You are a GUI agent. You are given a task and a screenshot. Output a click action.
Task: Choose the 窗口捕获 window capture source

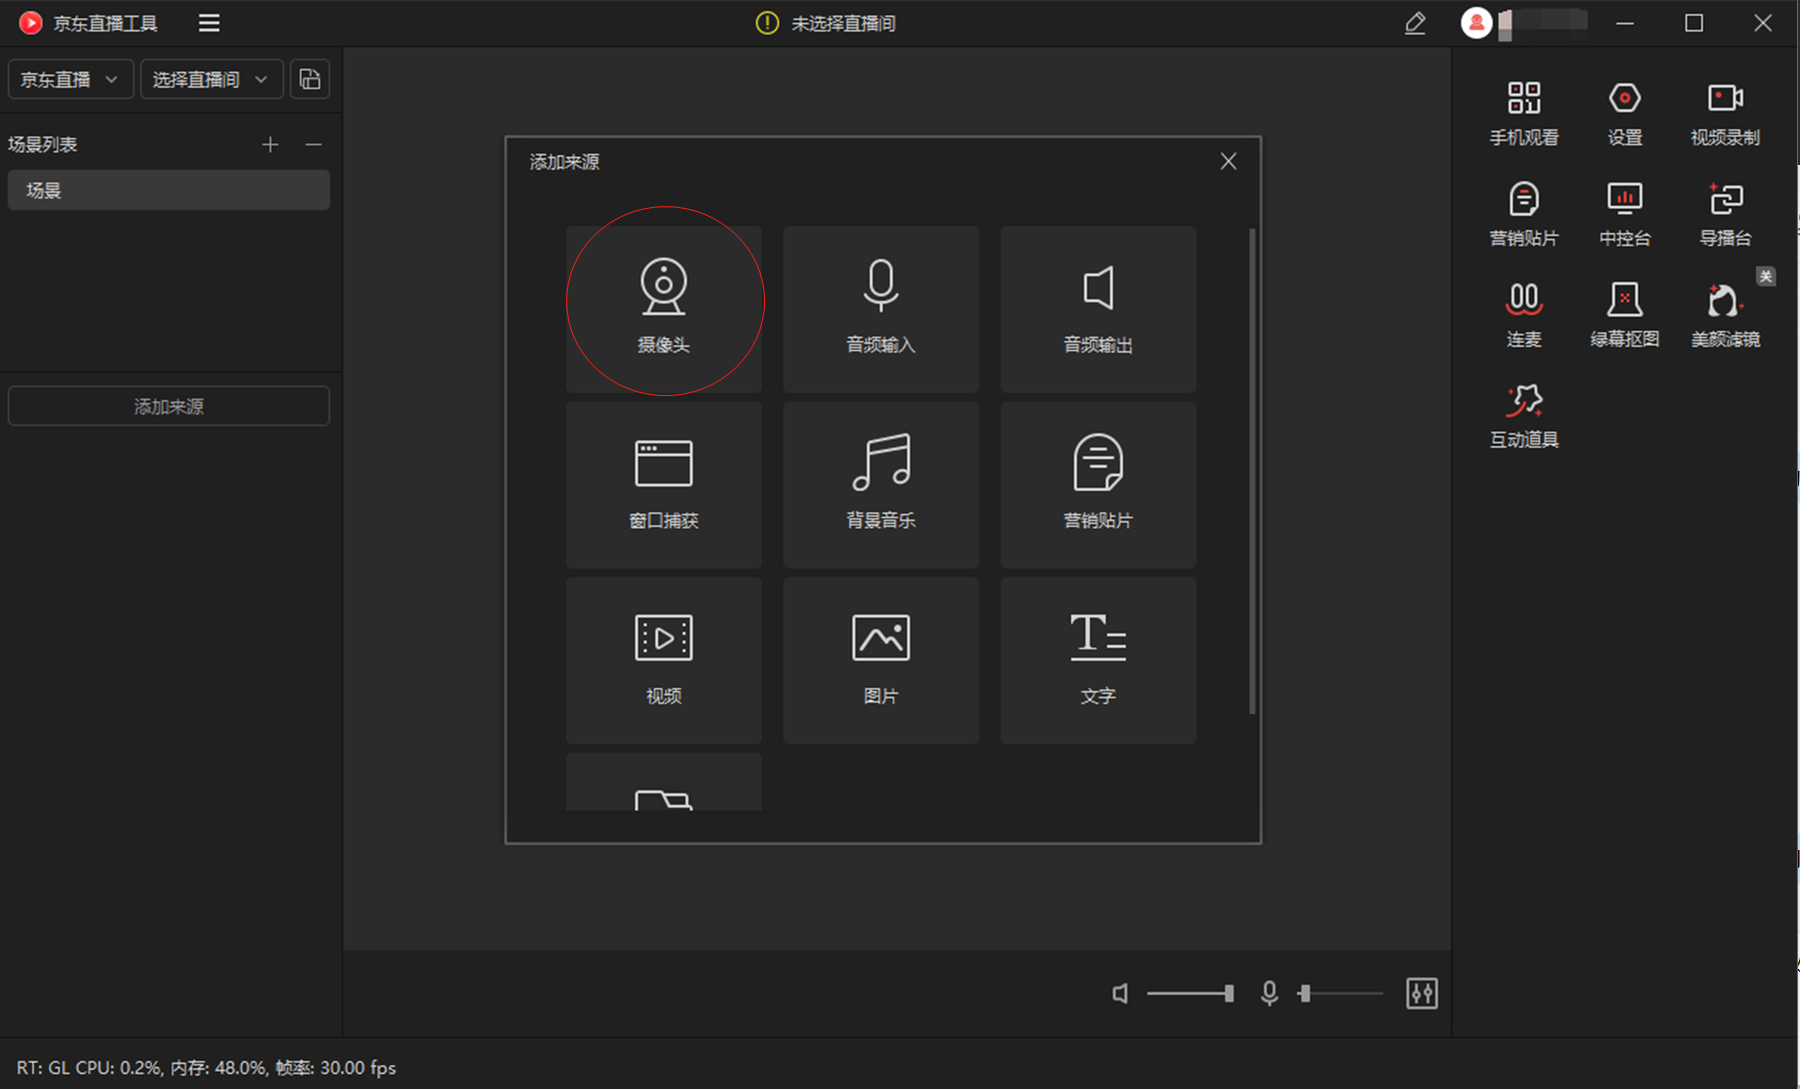pos(664,485)
